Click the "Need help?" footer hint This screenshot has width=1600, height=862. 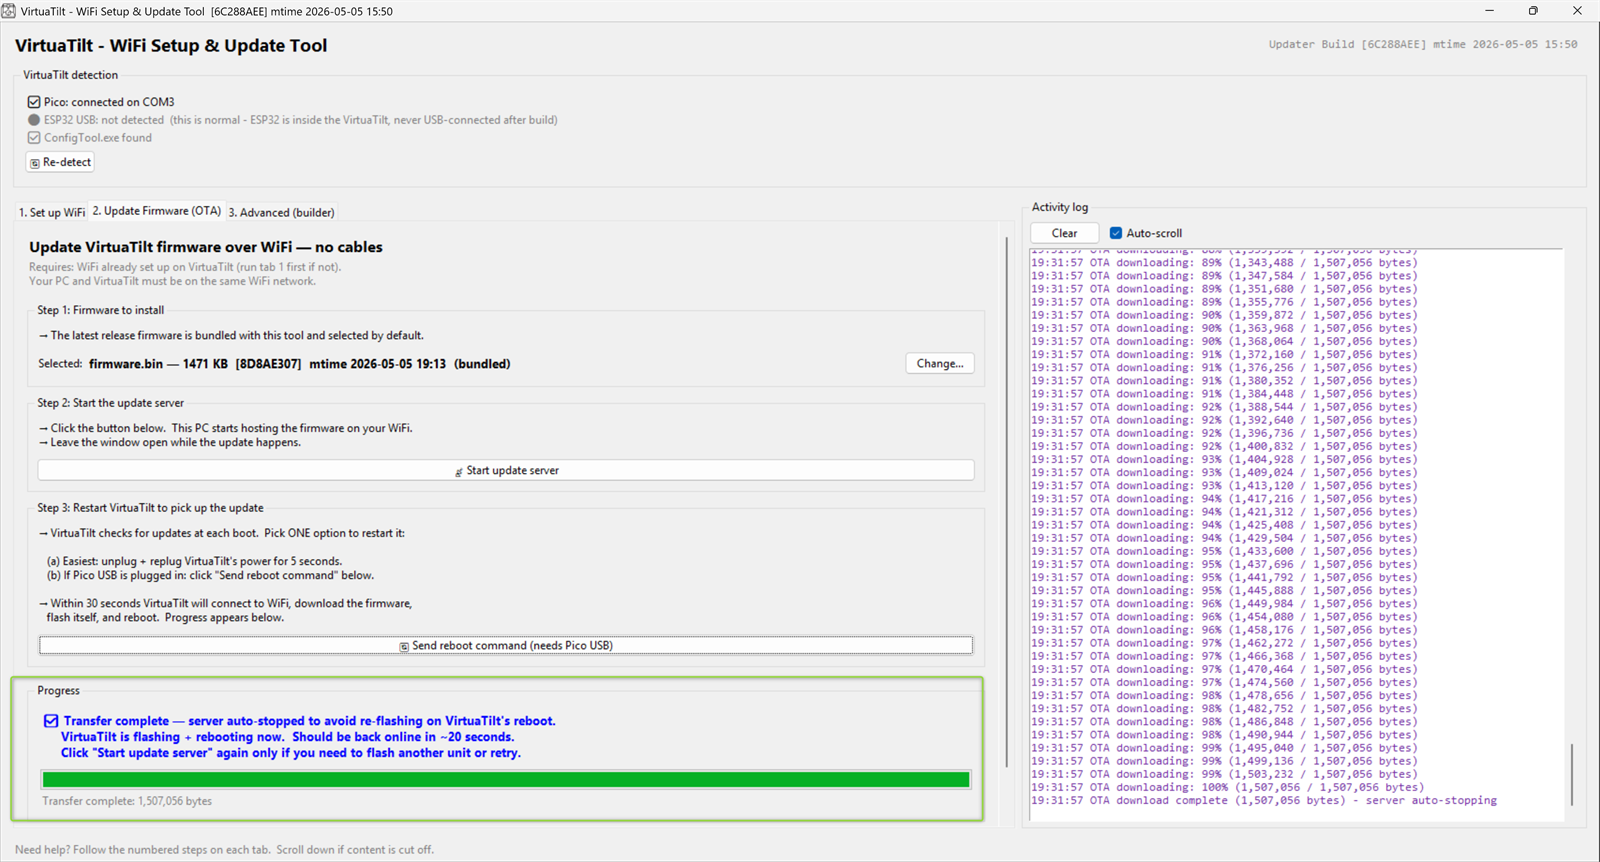coord(224,850)
